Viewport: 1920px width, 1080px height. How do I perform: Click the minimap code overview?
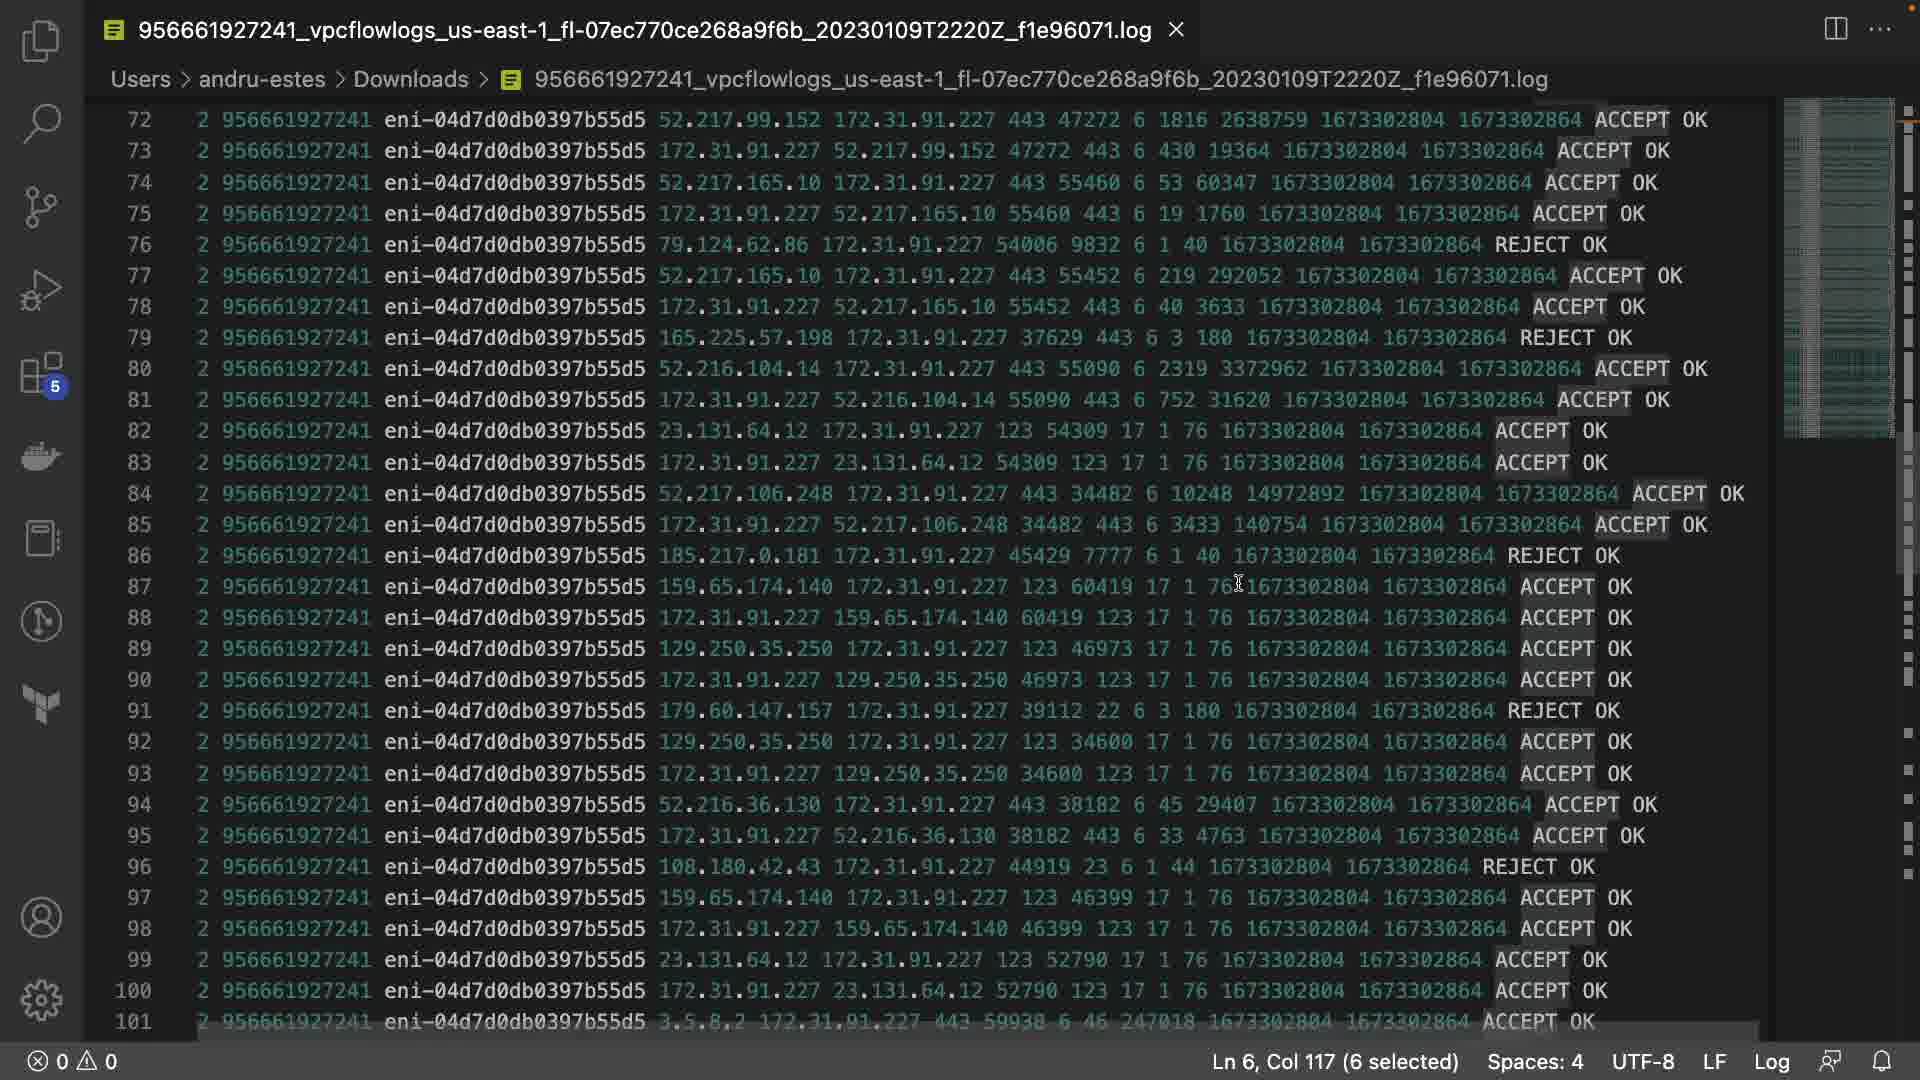pos(1838,268)
